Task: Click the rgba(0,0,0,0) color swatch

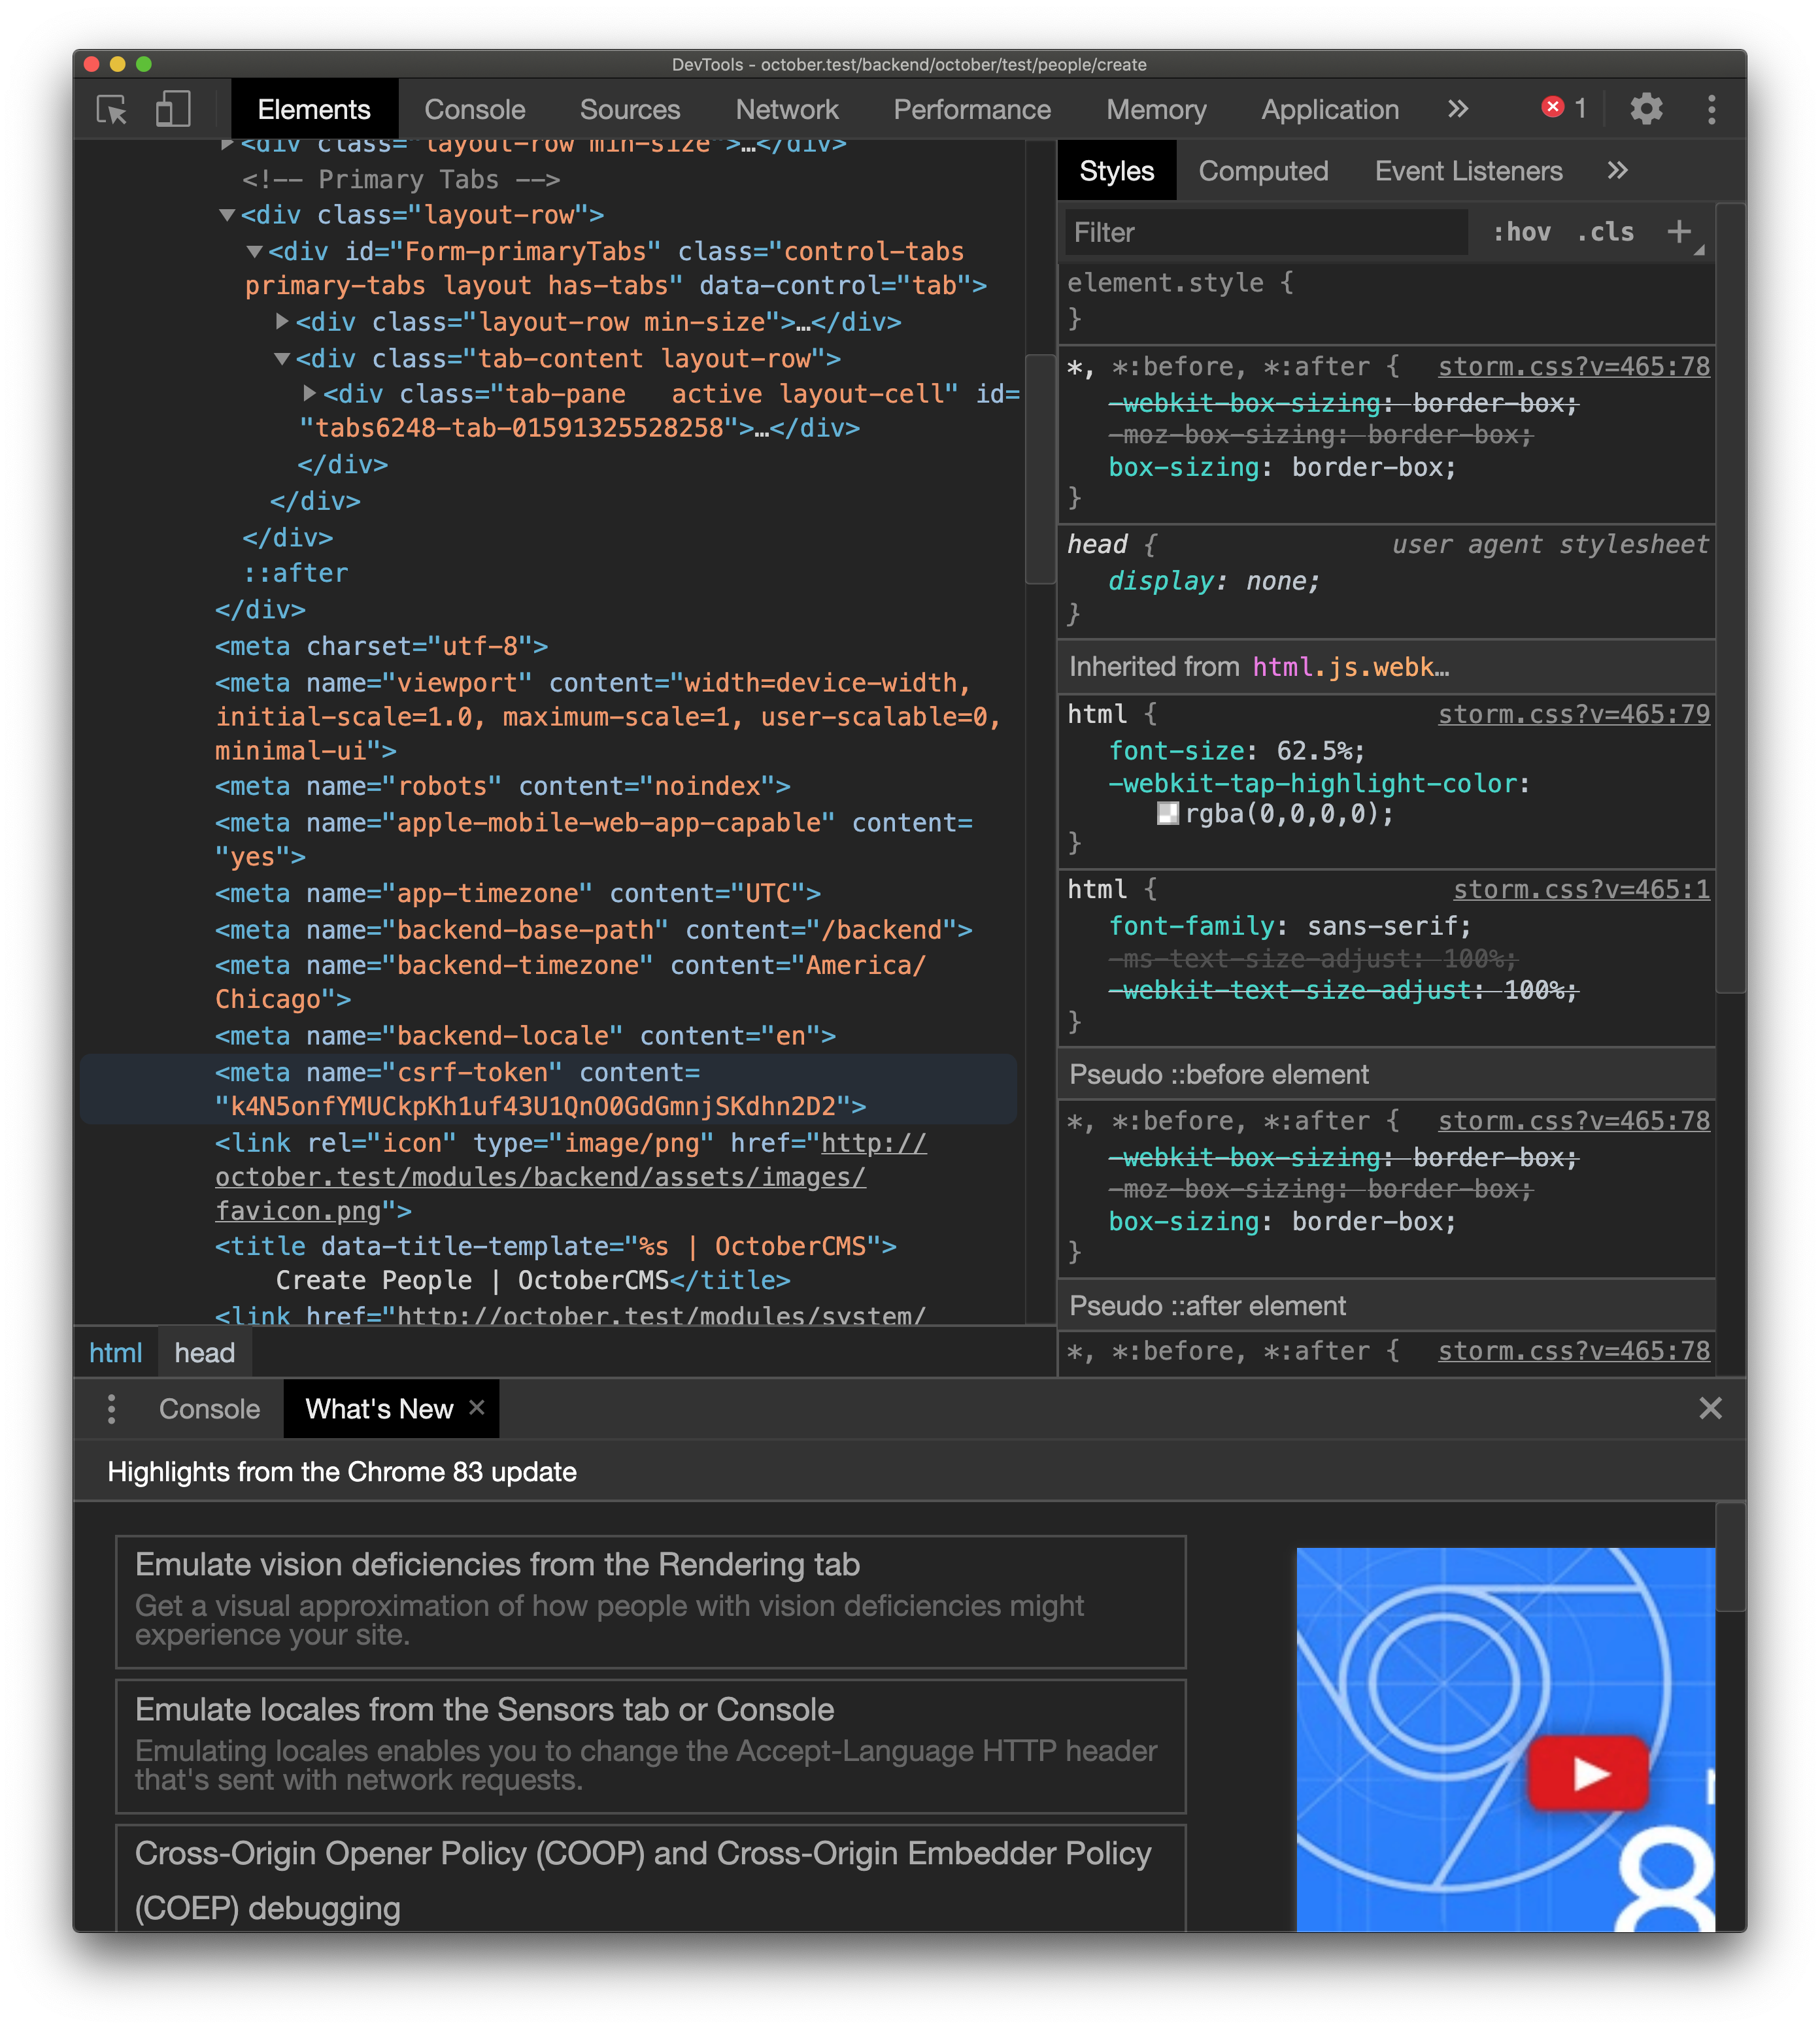Action: 1167,814
